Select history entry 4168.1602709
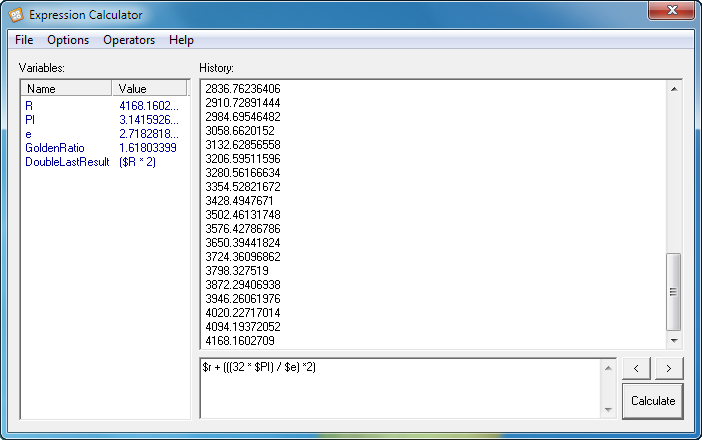The image size is (702, 440). [x=240, y=341]
